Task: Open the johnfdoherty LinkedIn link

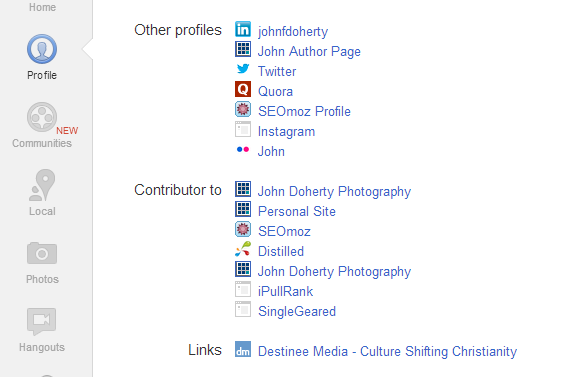Action: pos(293,31)
